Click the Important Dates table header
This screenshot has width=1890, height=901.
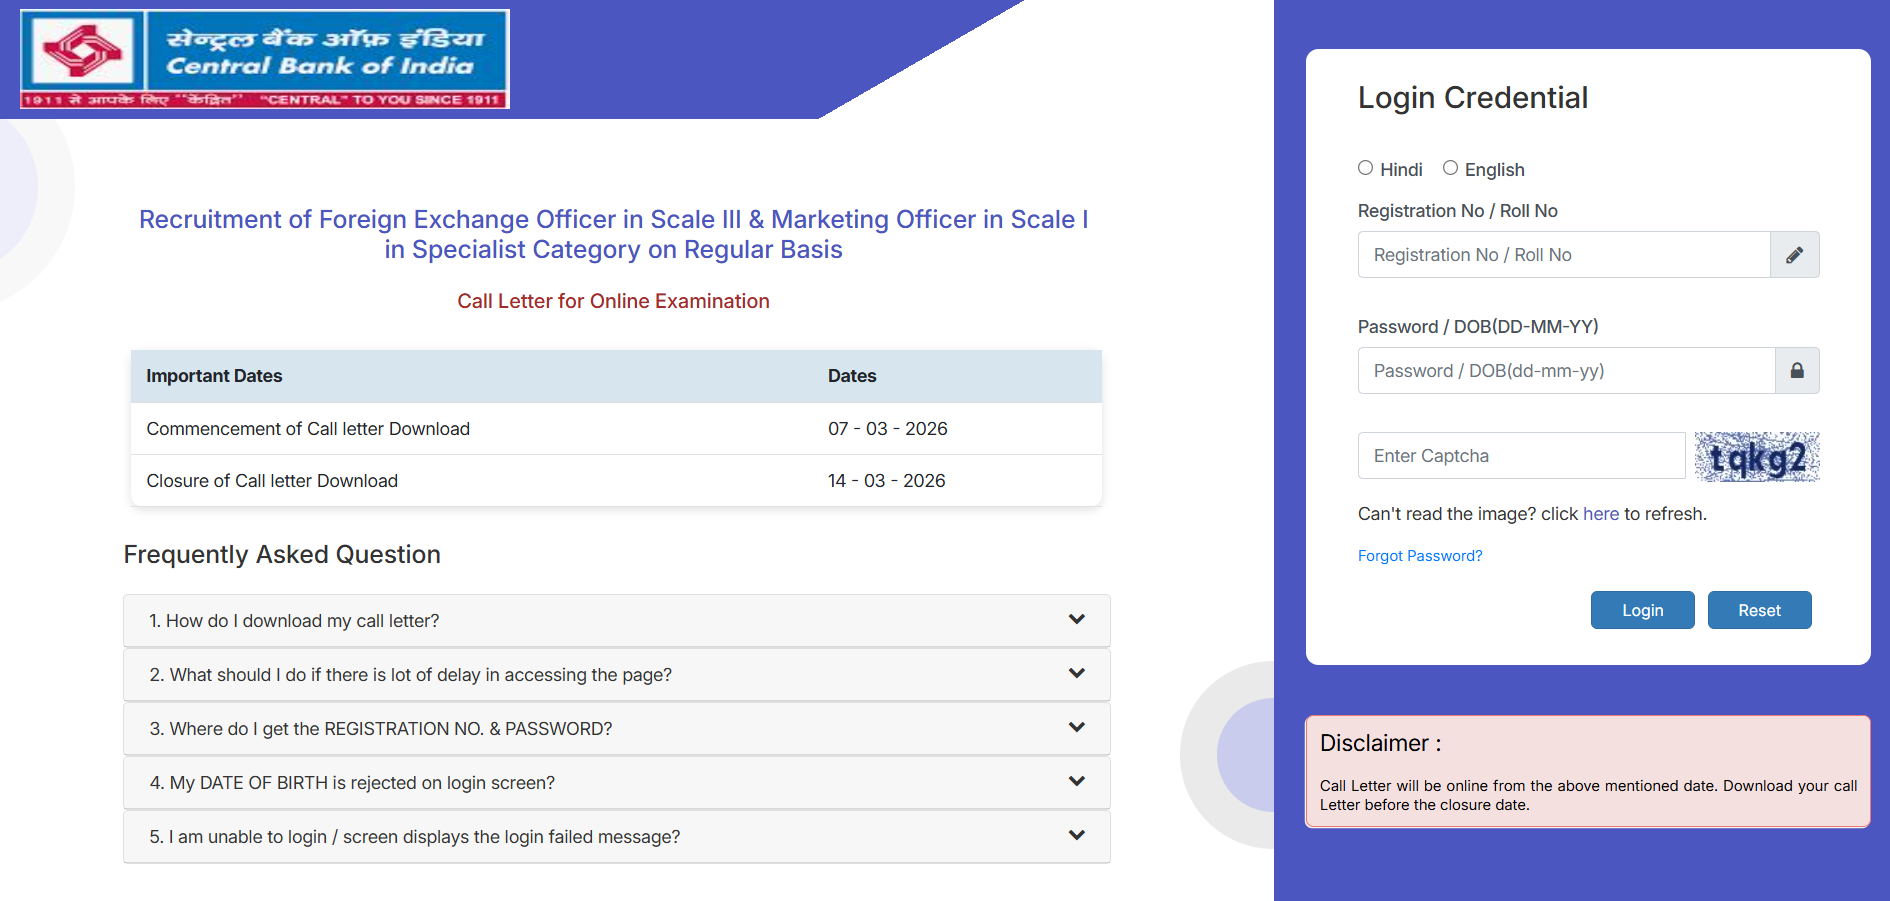[x=214, y=376]
